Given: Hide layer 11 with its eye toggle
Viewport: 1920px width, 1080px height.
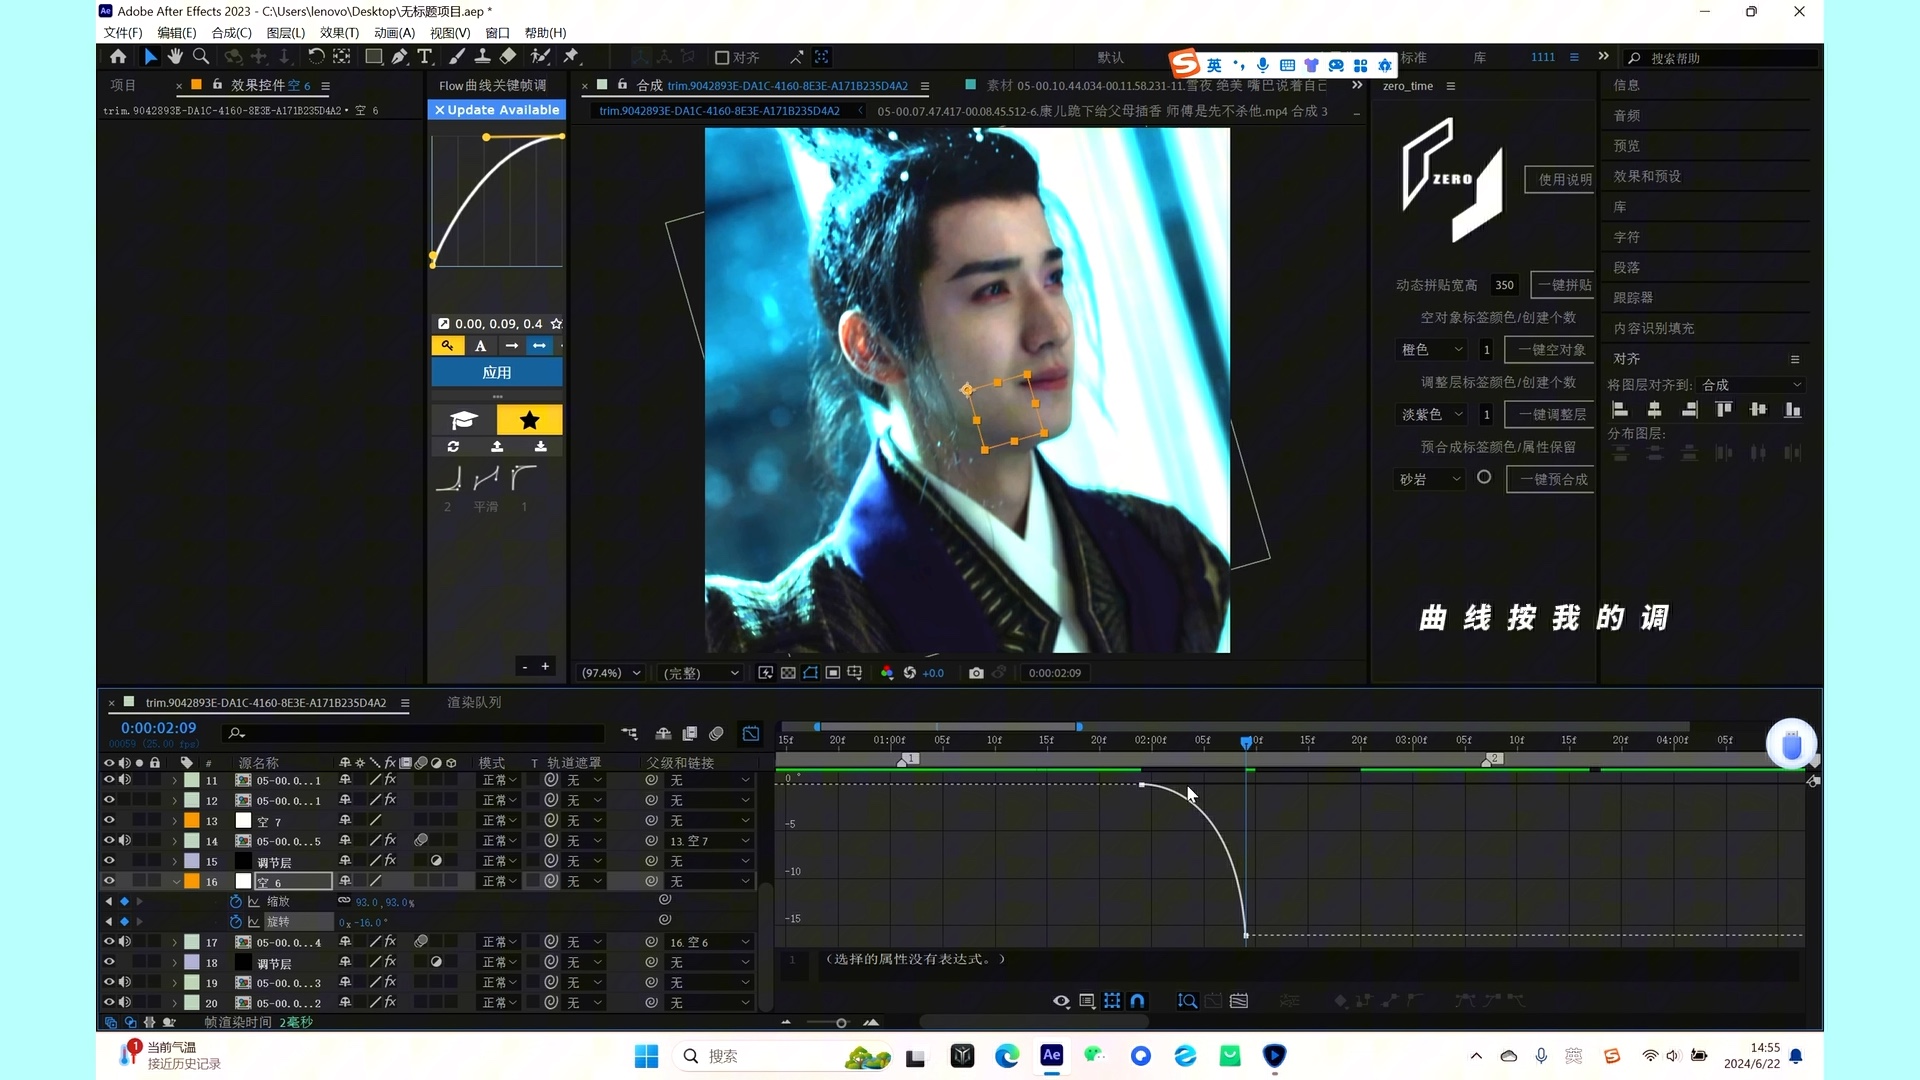Looking at the screenshot, I should (109, 780).
